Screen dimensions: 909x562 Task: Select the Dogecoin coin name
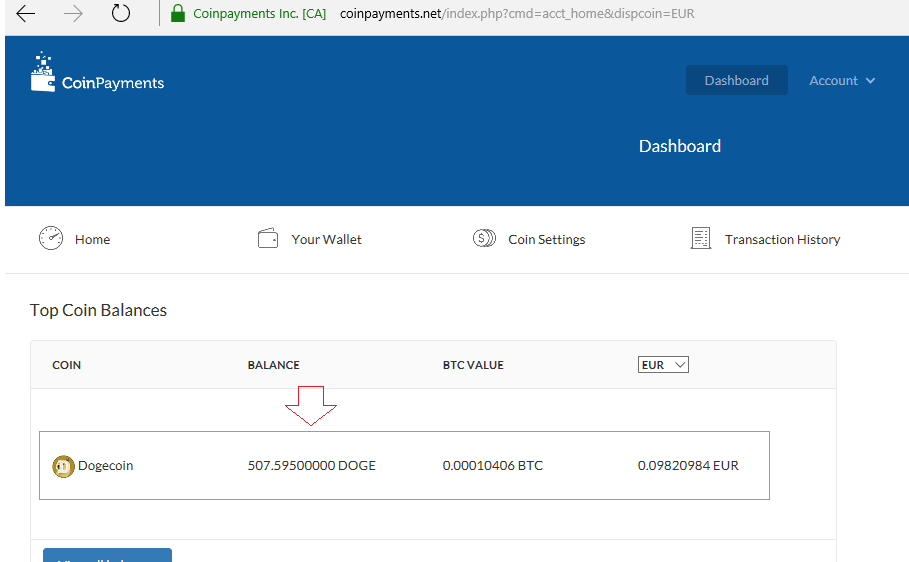pyautogui.click(x=106, y=466)
